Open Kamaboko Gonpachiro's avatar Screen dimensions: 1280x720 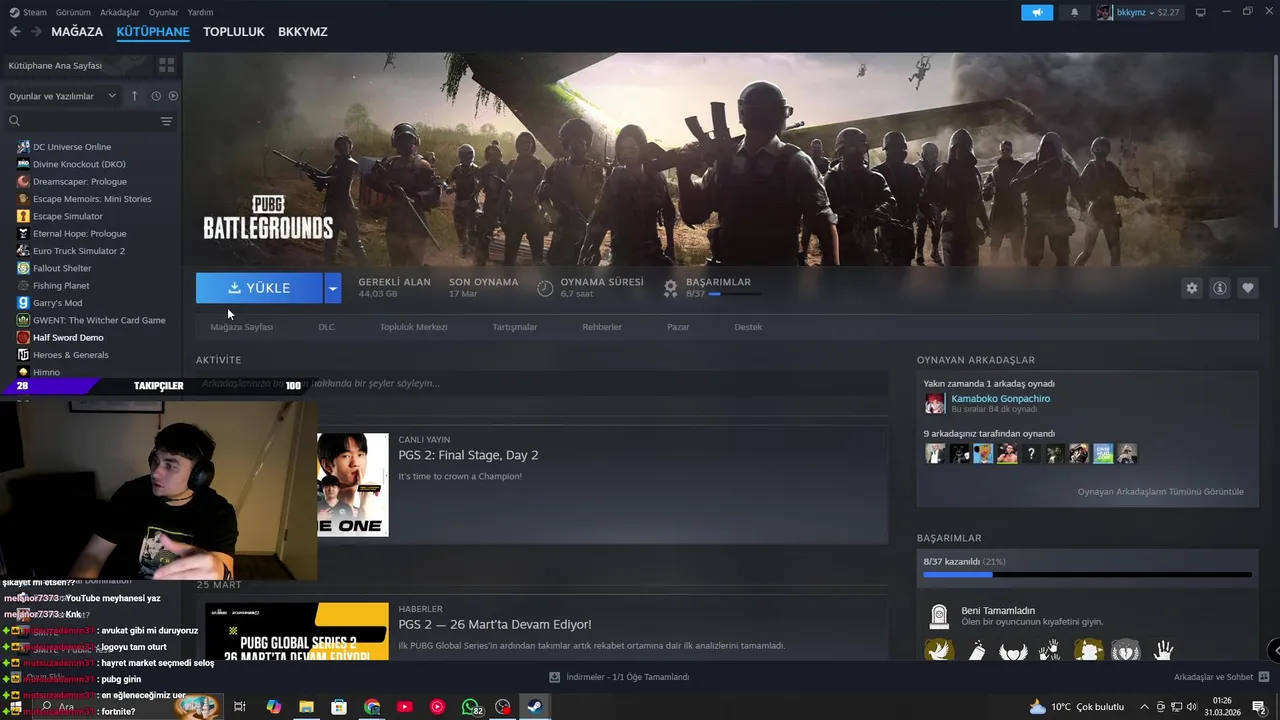(x=935, y=403)
